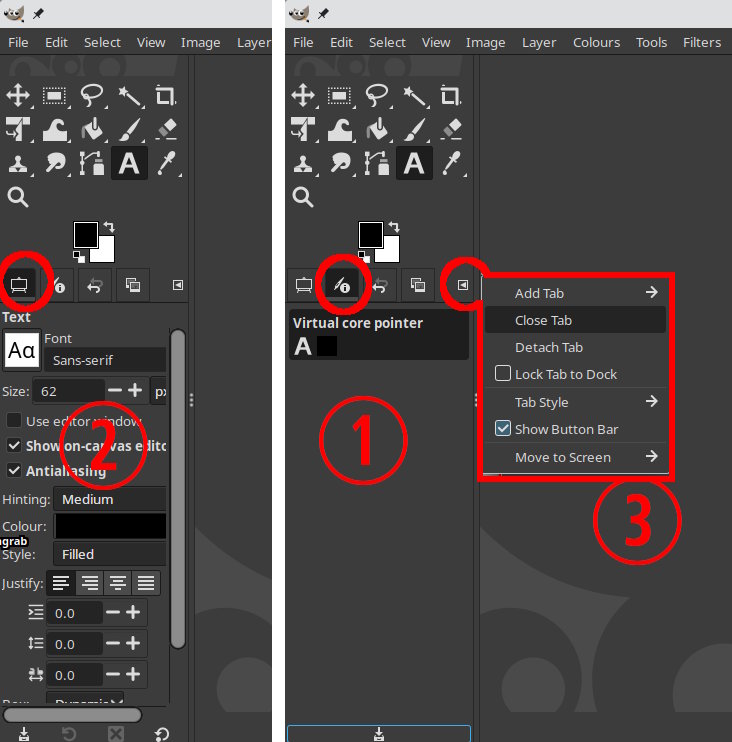The width and height of the screenshot is (732, 742).
Task: Open the Filters menu in the right window
Action: tap(702, 43)
